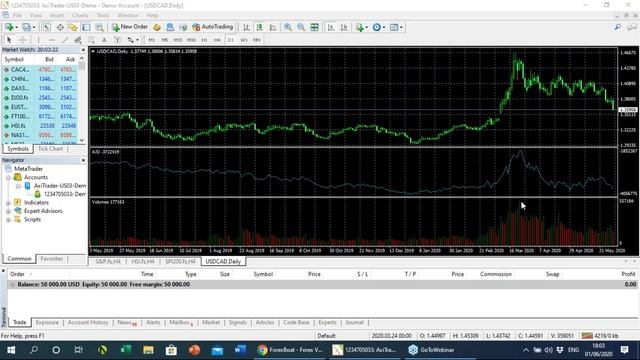
Task: Select the D1 timeframe button
Action: click(x=231, y=40)
